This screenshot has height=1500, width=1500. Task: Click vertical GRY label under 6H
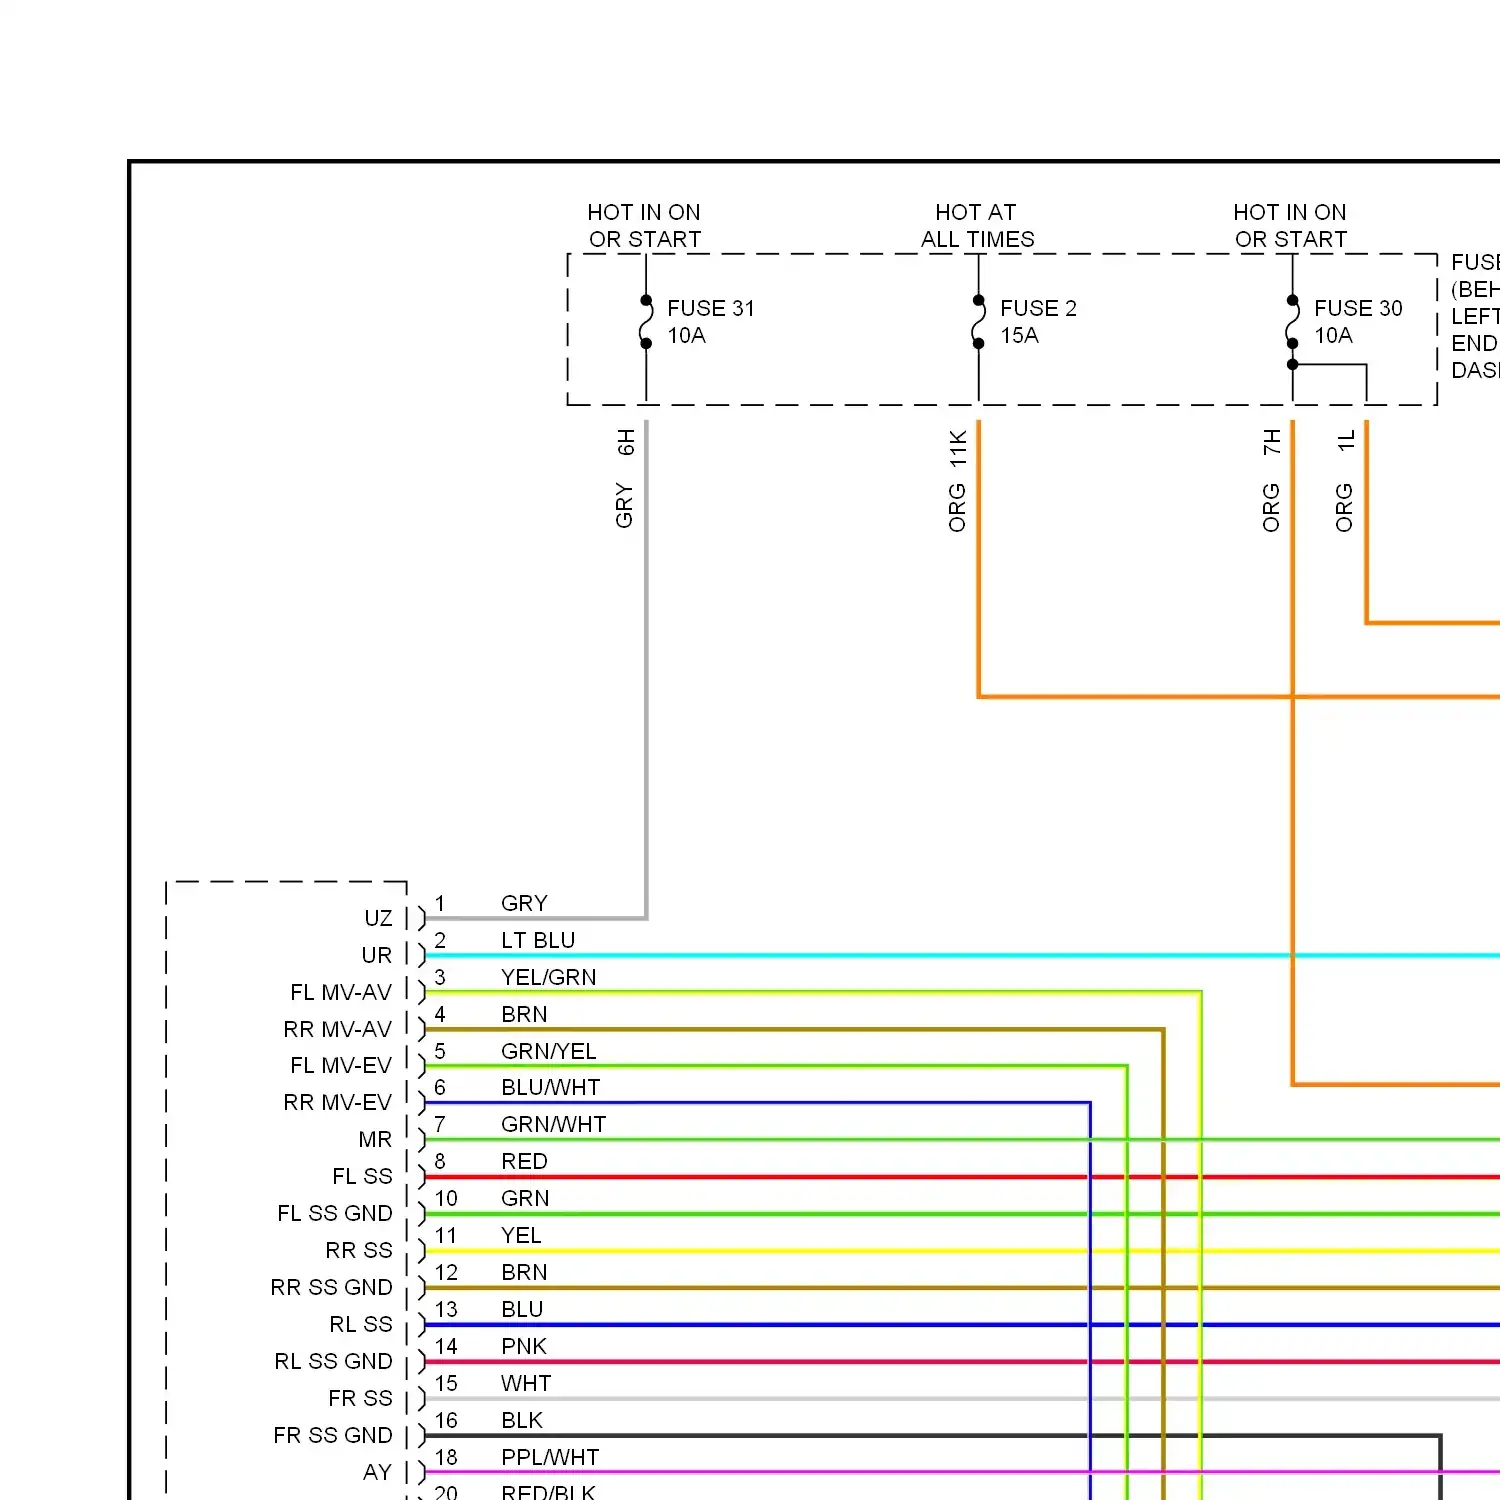pyautogui.click(x=625, y=505)
